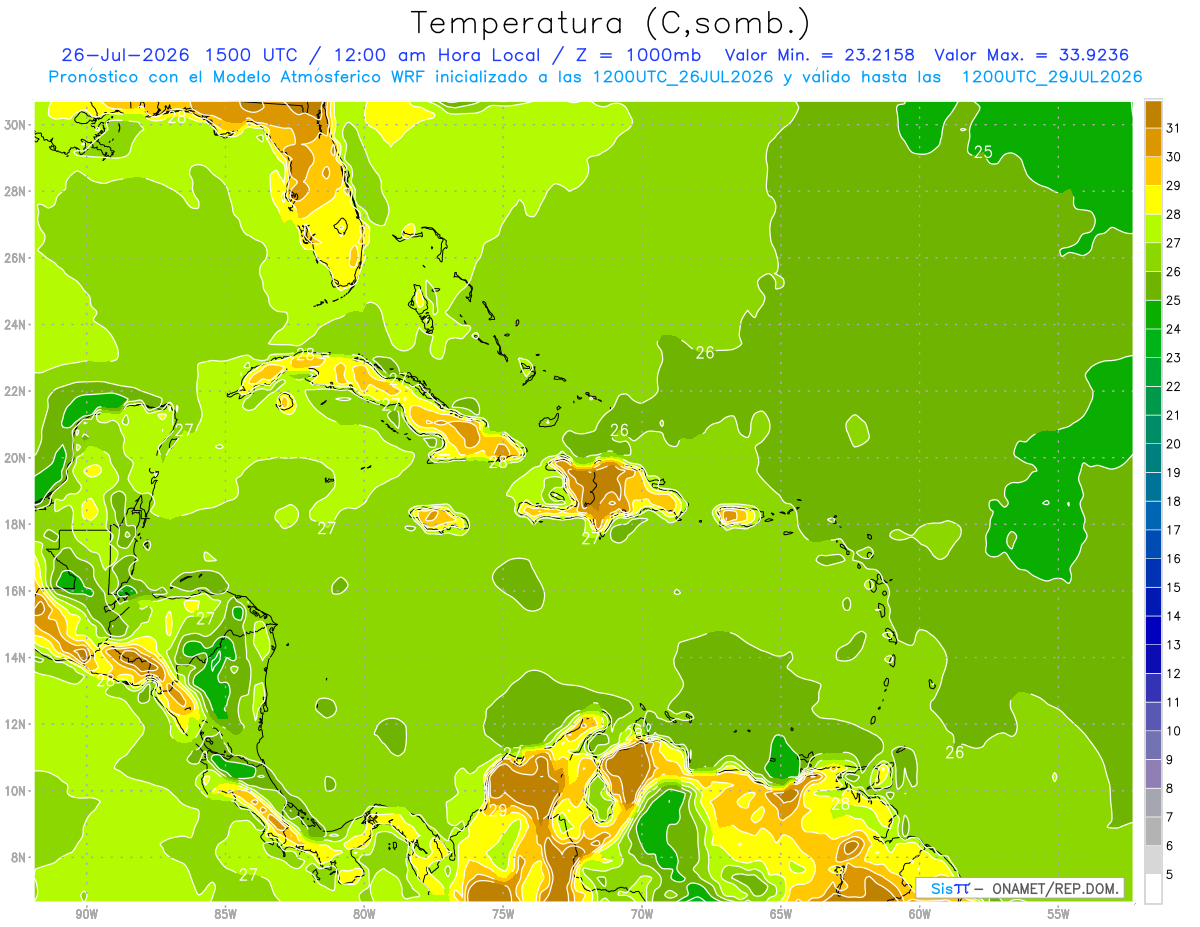Click the legend value 11

[1174, 702]
